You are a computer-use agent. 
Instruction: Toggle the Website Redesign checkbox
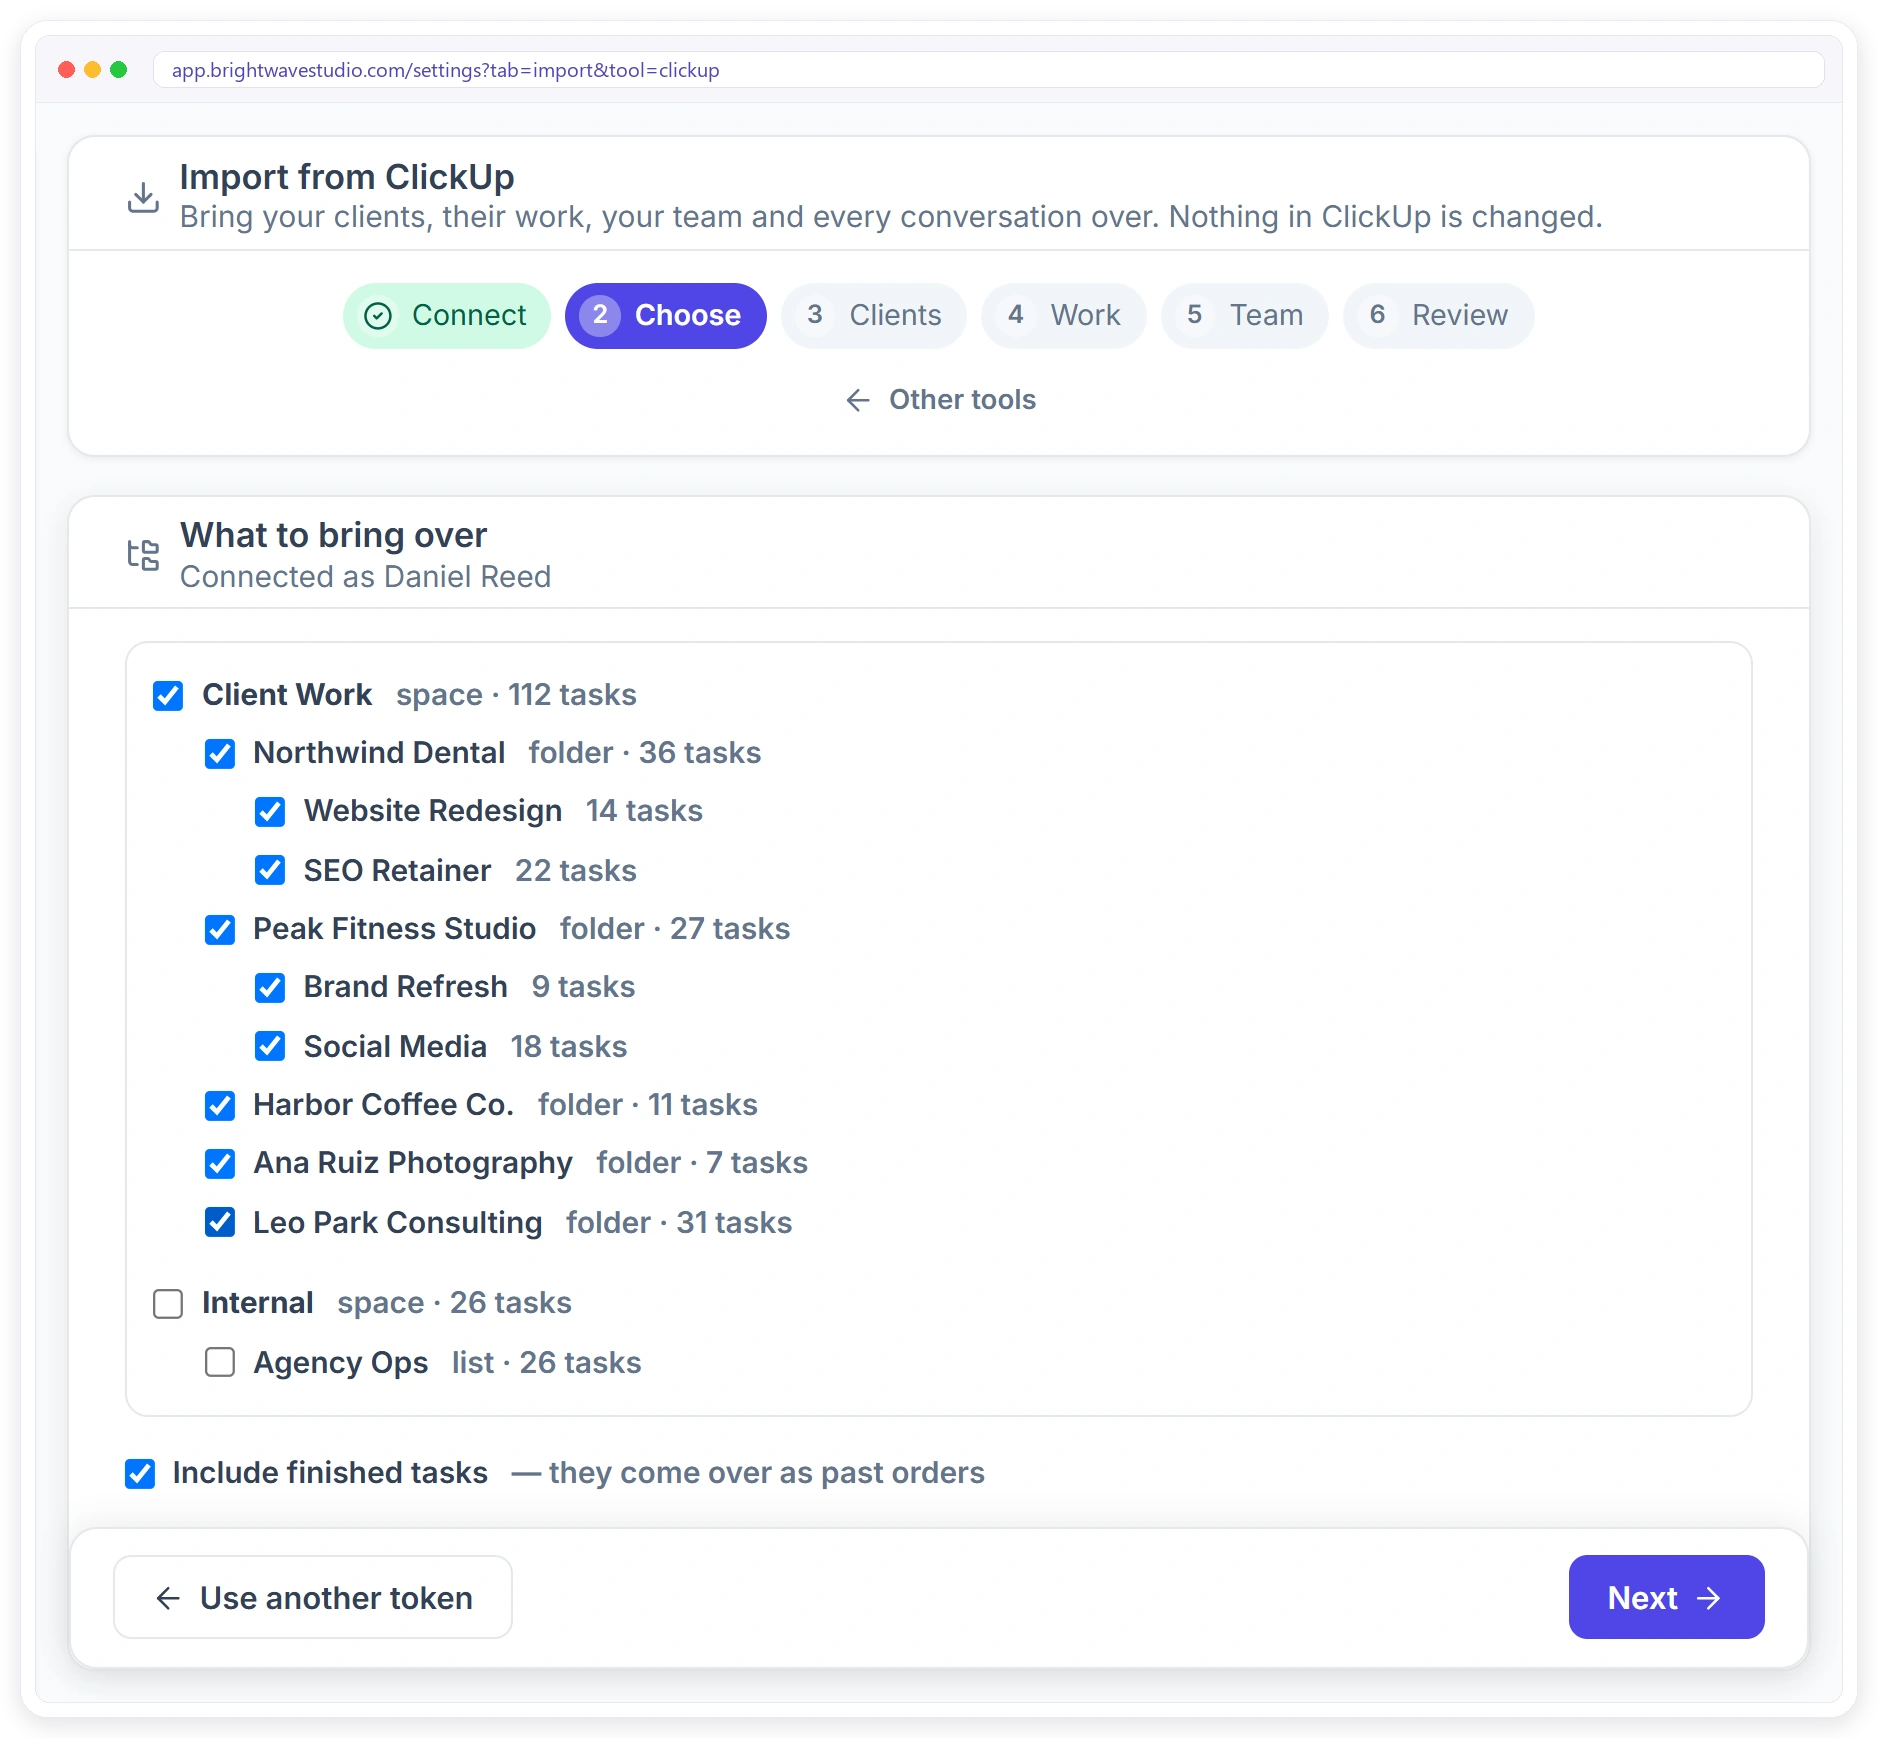[270, 812]
